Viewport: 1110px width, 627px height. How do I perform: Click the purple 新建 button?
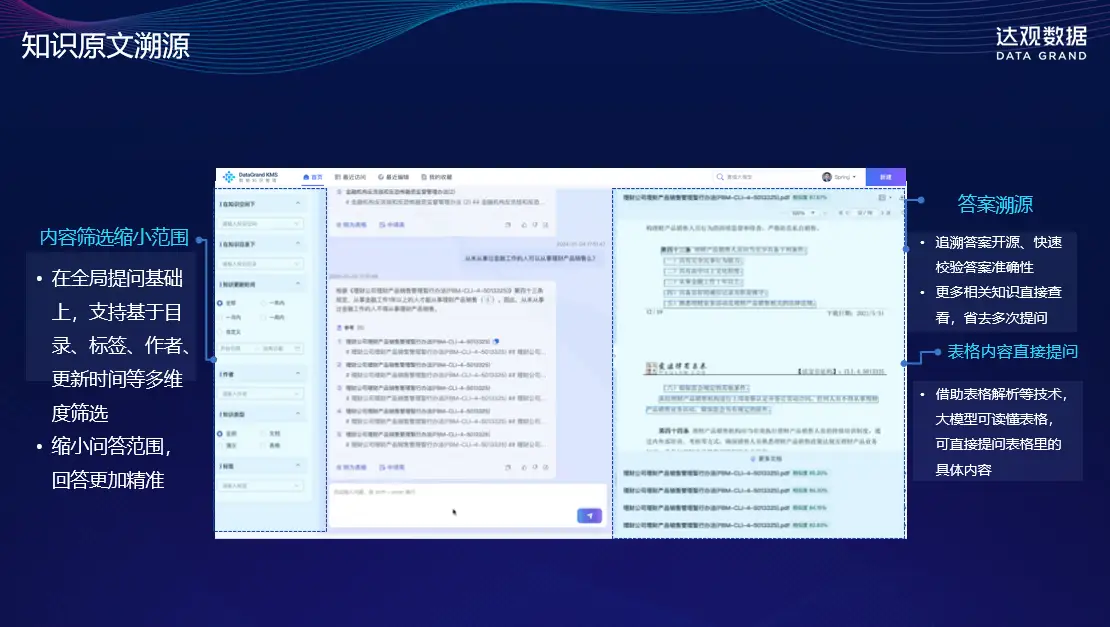[885, 177]
